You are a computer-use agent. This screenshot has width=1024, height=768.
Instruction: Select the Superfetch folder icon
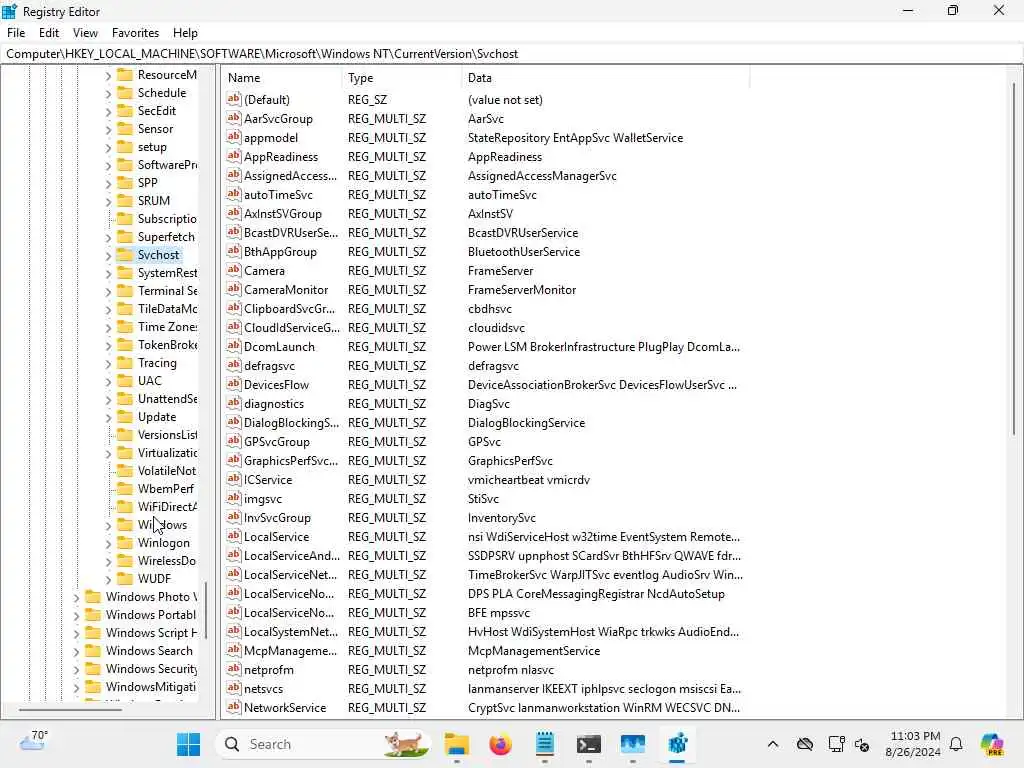pos(125,236)
